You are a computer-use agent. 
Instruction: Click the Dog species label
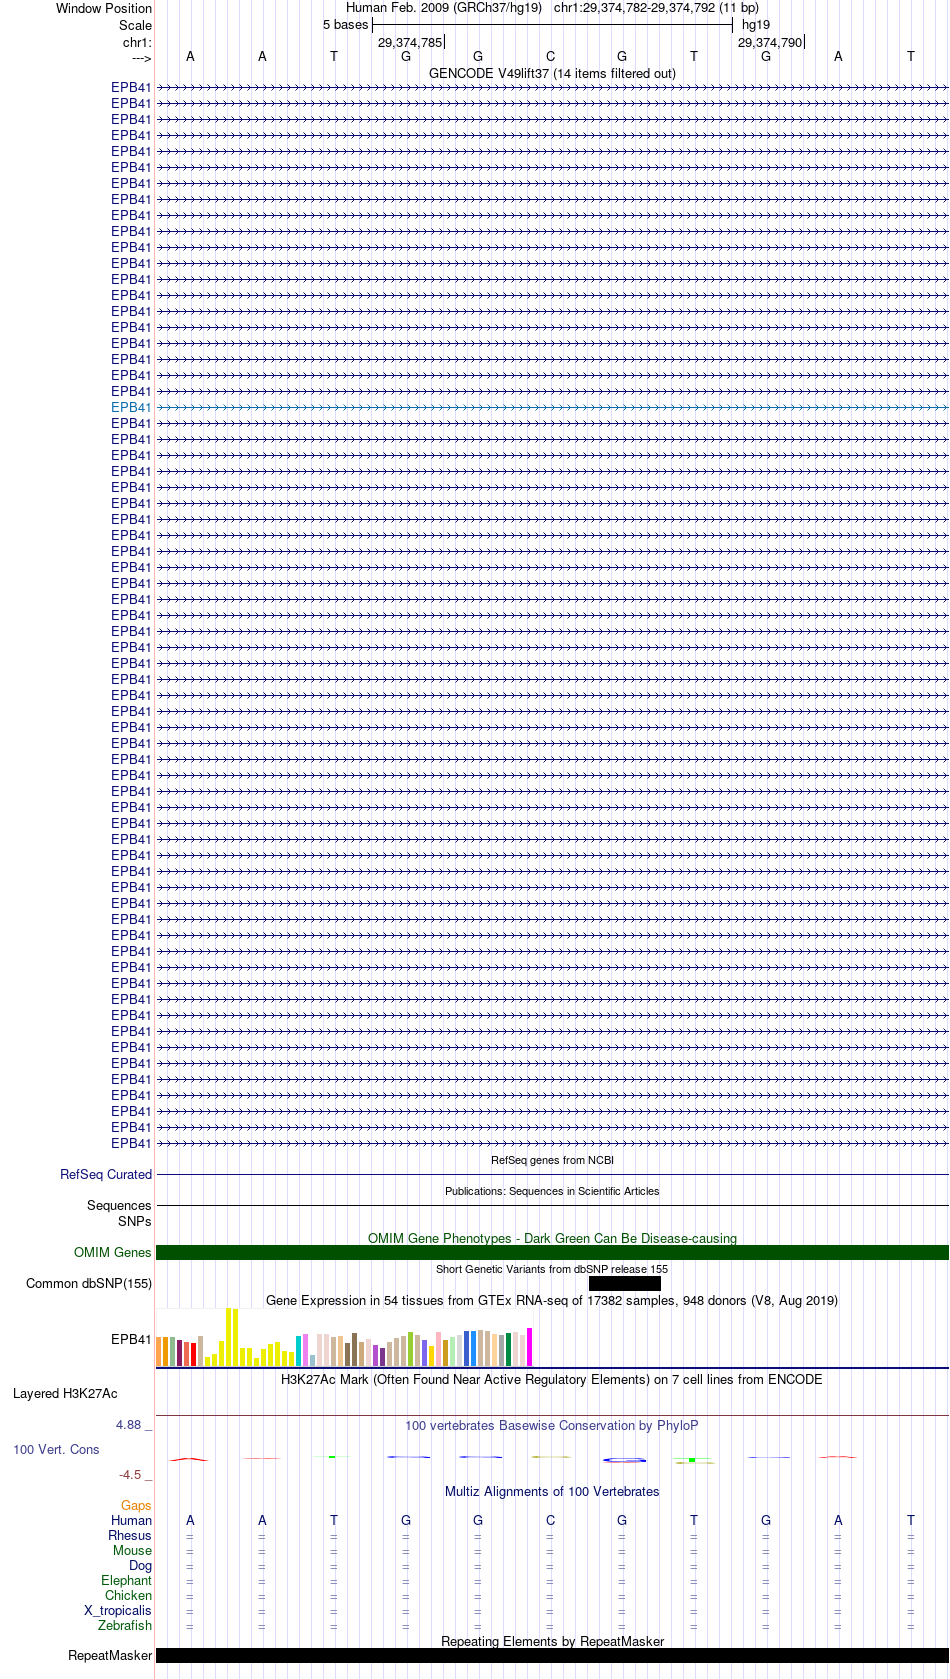pos(140,1565)
